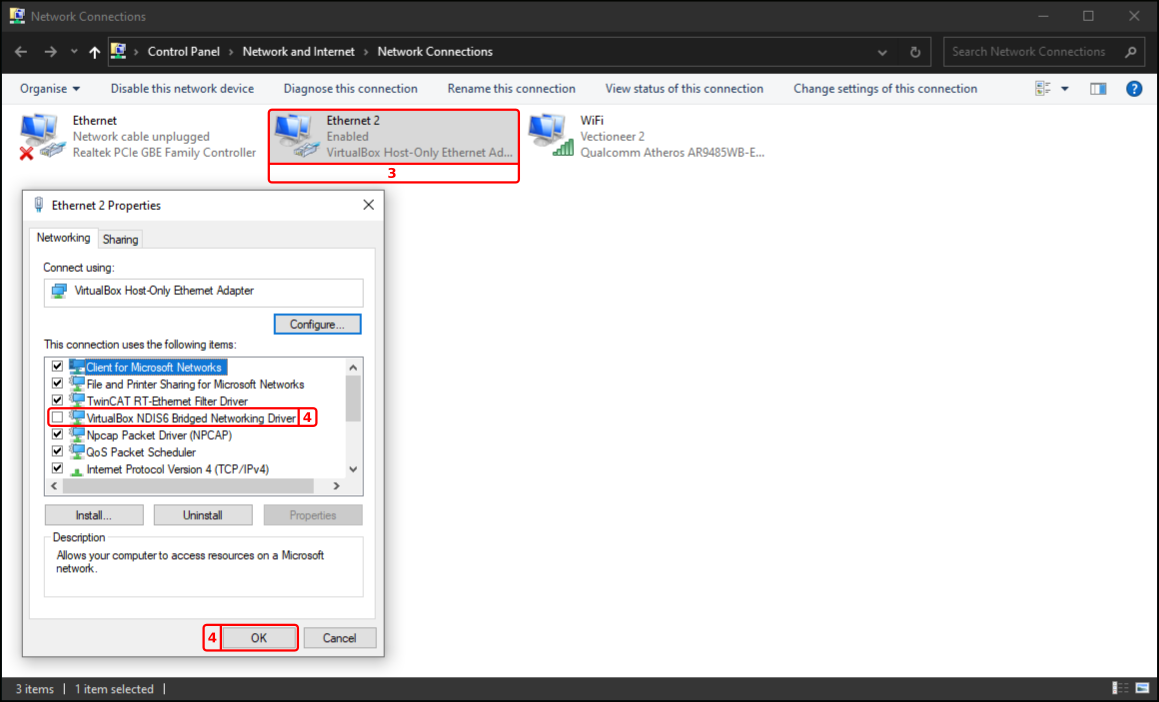Click the Configure button

coord(317,324)
